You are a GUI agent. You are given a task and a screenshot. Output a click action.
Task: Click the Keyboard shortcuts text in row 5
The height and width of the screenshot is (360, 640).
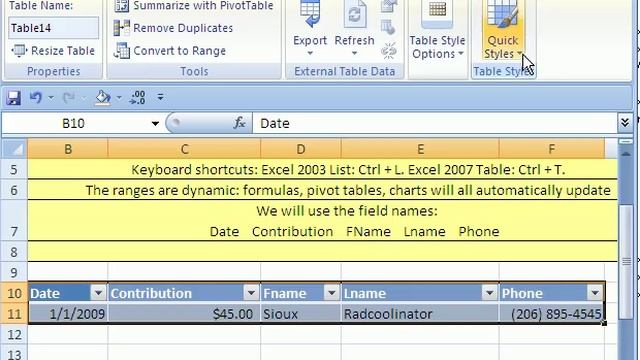(348, 169)
